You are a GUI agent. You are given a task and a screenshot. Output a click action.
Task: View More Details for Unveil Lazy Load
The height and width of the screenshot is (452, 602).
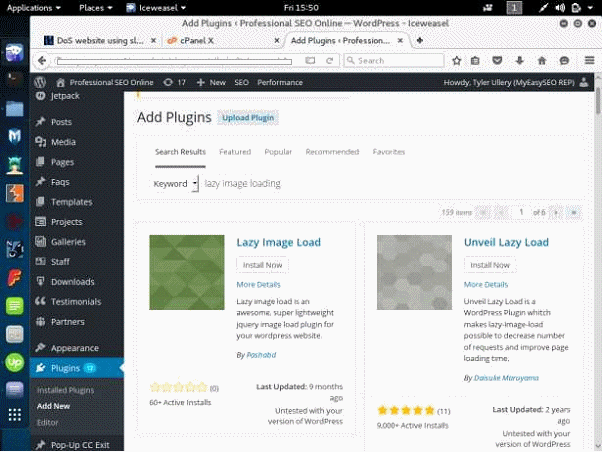tap(486, 285)
